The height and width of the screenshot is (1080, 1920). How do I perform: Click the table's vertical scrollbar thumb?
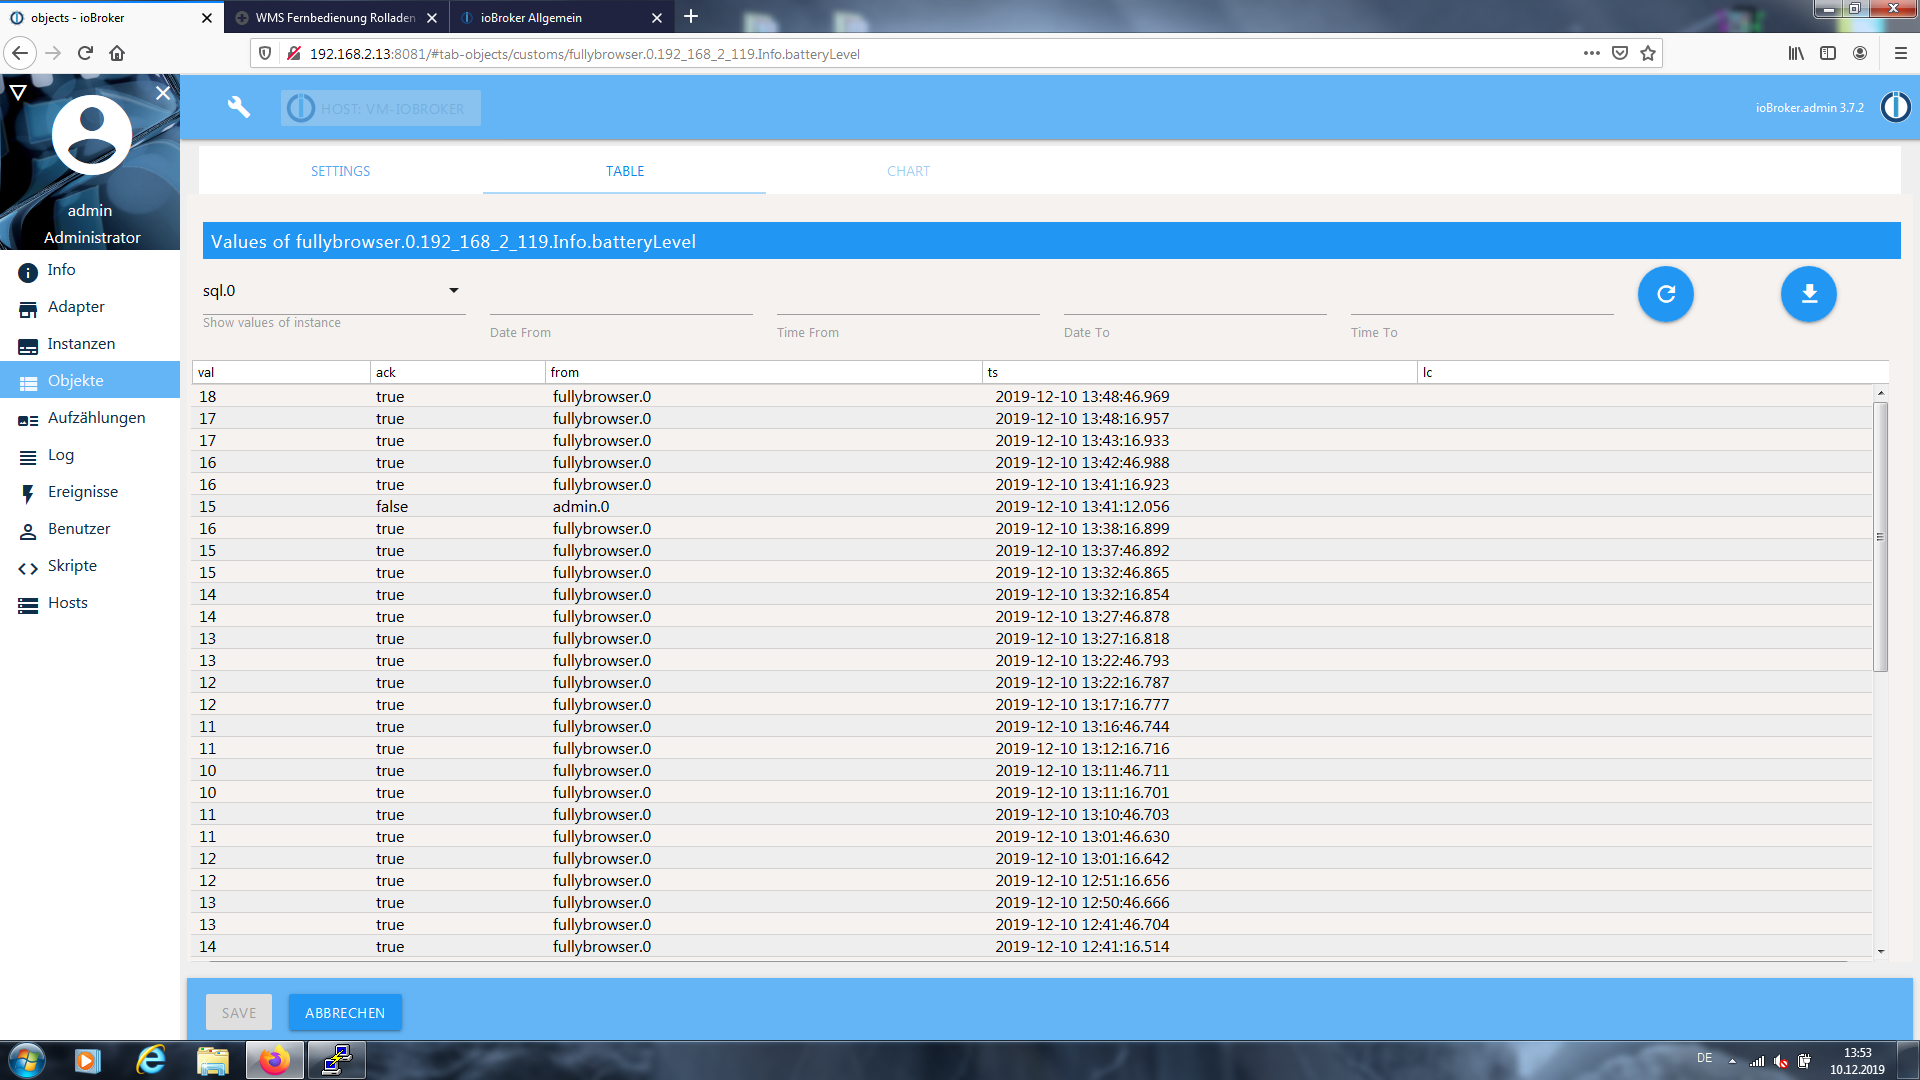click(1880, 537)
